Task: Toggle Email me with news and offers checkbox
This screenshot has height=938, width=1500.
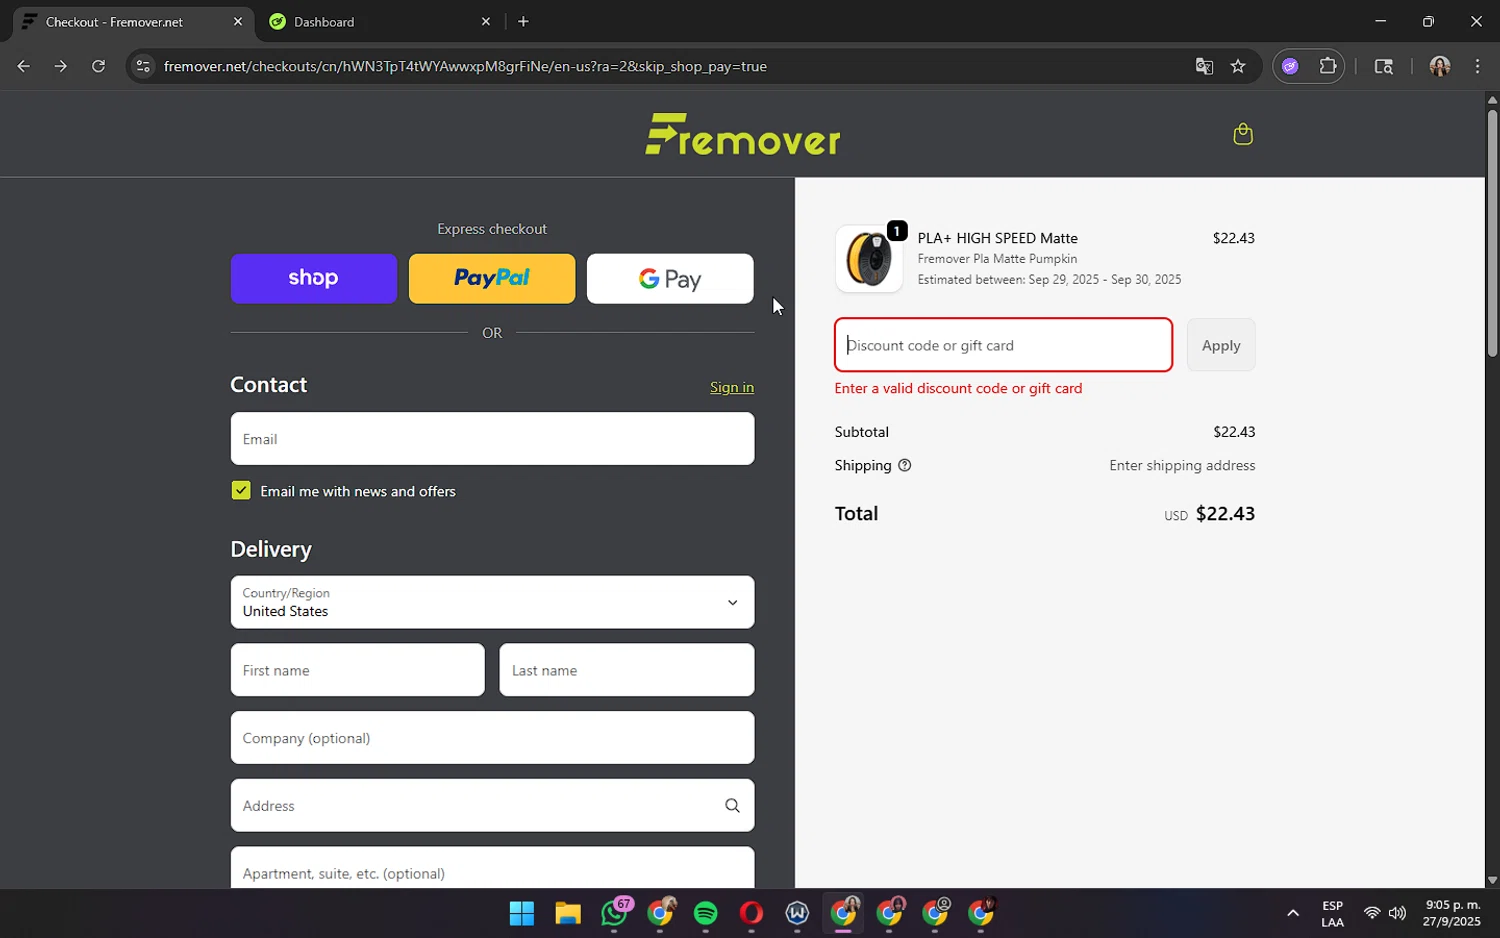Action: [241, 490]
